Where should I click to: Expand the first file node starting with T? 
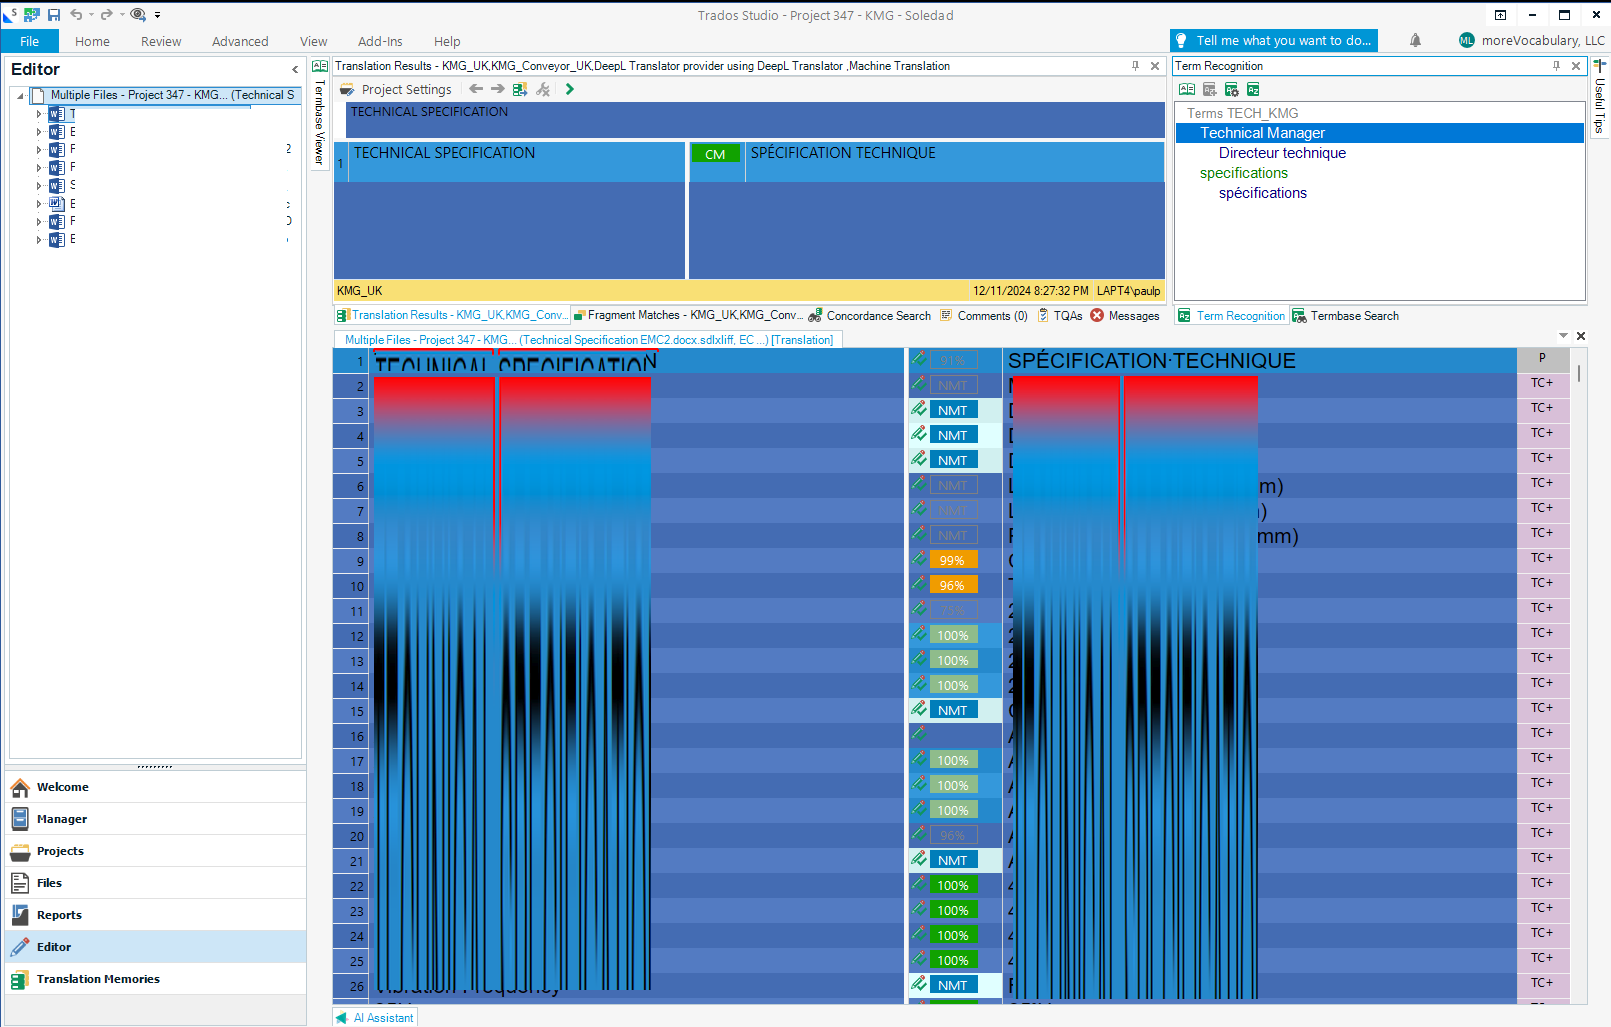point(39,114)
